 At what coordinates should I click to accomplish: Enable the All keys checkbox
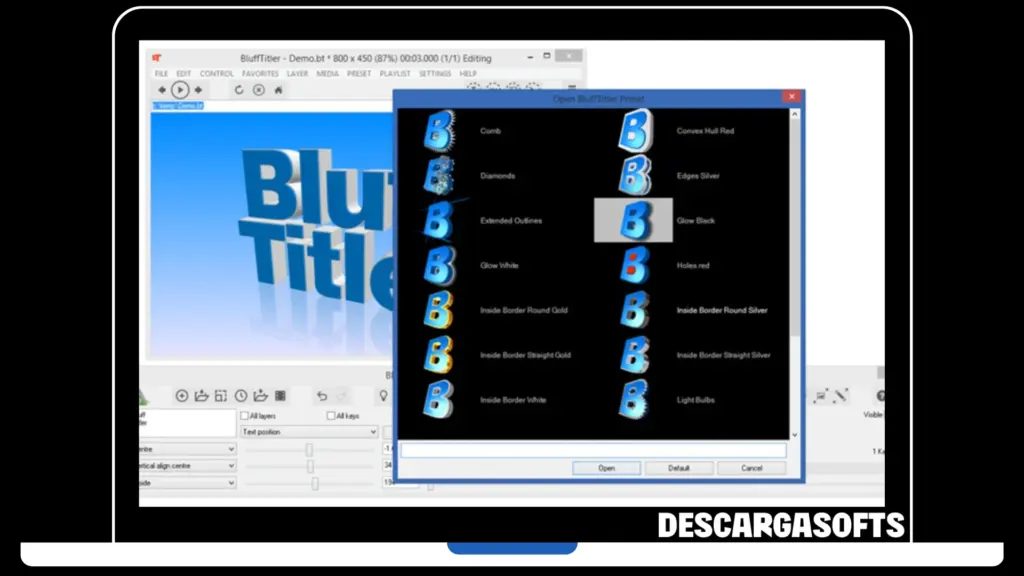tap(331, 416)
